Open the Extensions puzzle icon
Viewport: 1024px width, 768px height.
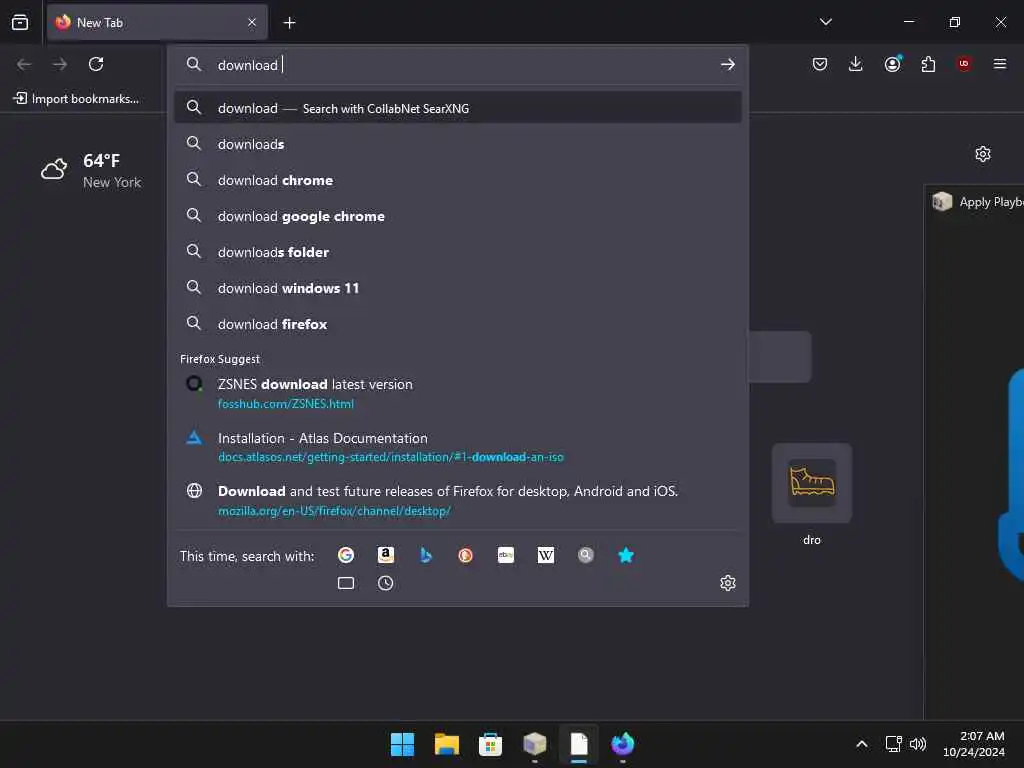coord(928,64)
